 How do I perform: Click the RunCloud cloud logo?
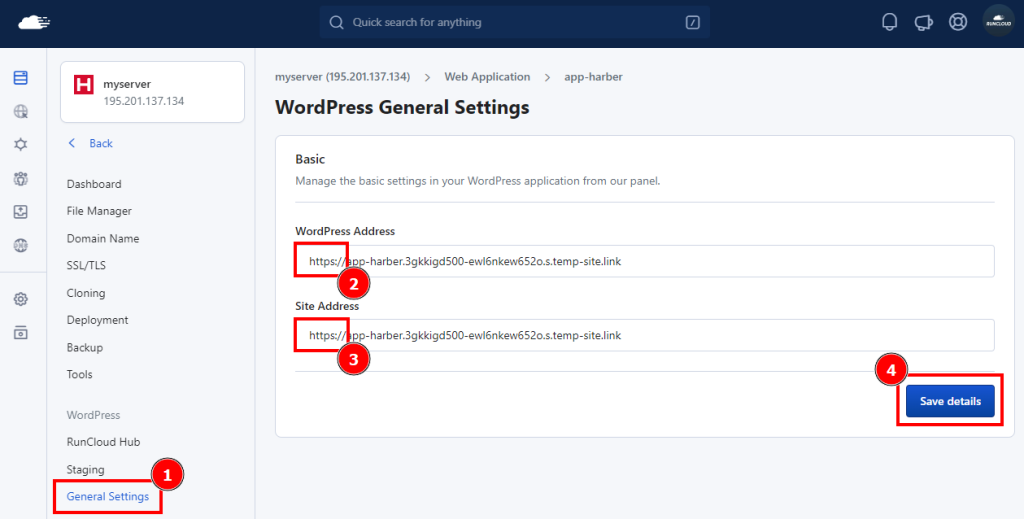(x=34, y=22)
